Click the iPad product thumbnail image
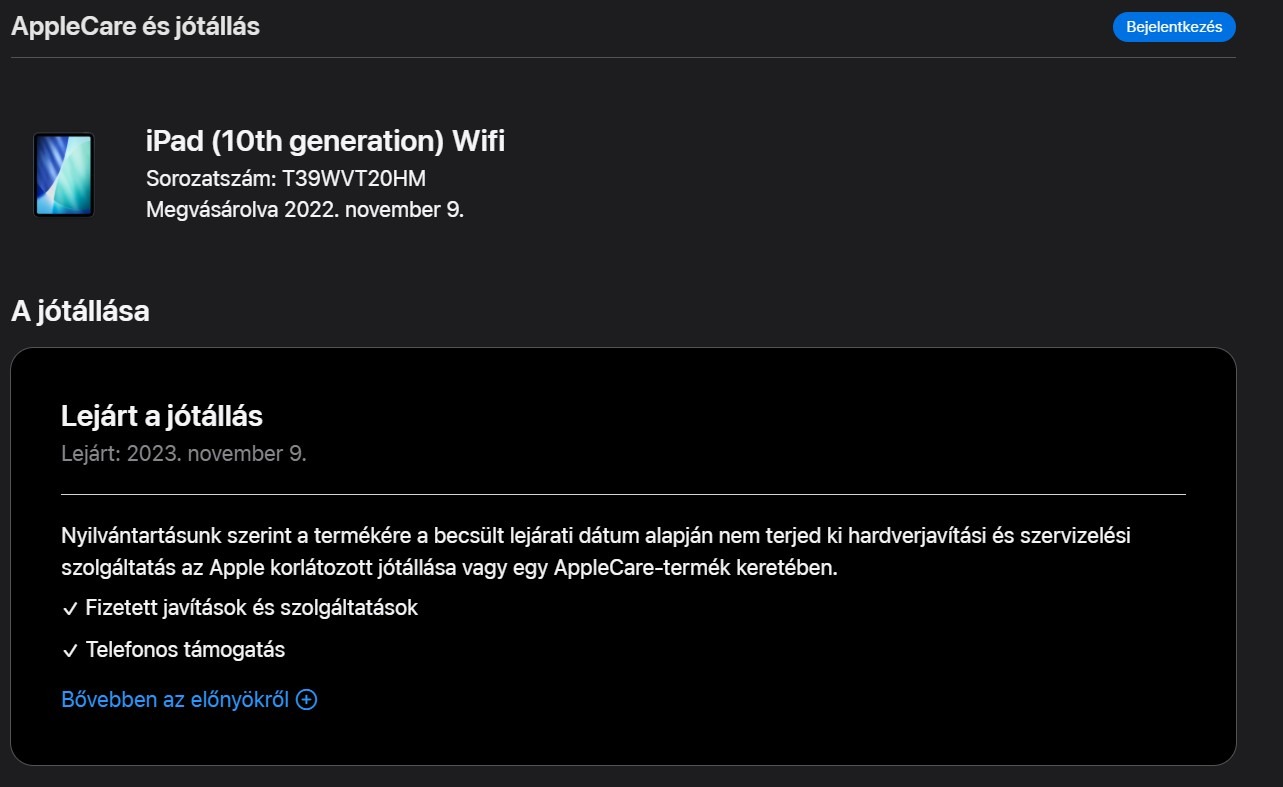This screenshot has height=787, width=1283. [63, 175]
